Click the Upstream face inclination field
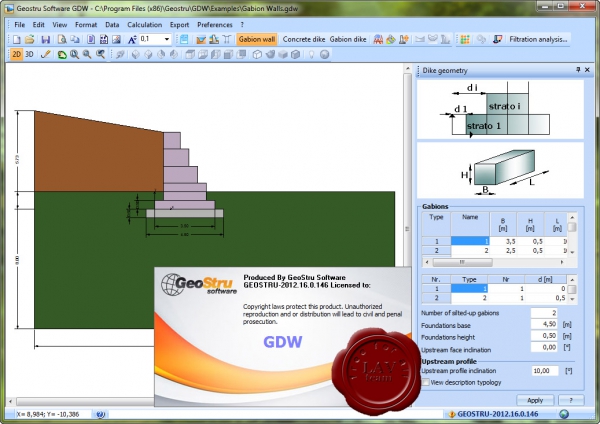Image resolution: width=600 pixels, height=424 pixels. (544, 347)
